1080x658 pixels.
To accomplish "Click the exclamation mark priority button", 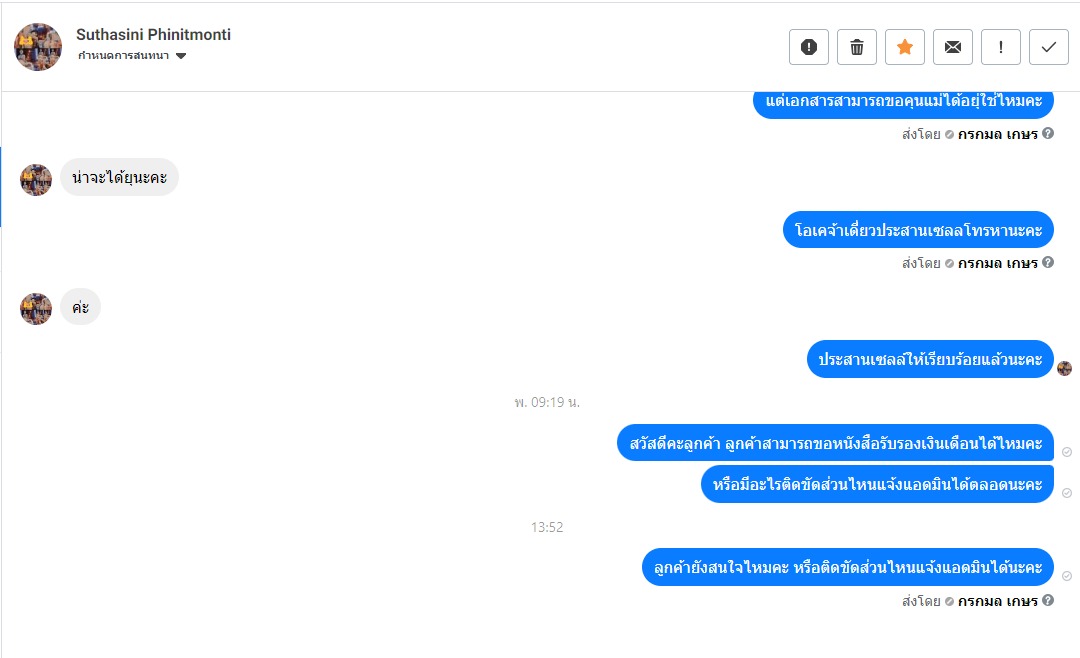I will pyautogui.click(x=1001, y=47).
